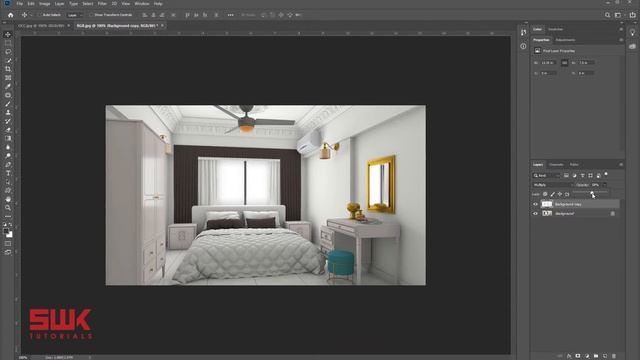Open the Opacity slider dropdown arrow
Image resolution: width=640 pixels, height=360 pixels.
pyautogui.click(x=605, y=185)
